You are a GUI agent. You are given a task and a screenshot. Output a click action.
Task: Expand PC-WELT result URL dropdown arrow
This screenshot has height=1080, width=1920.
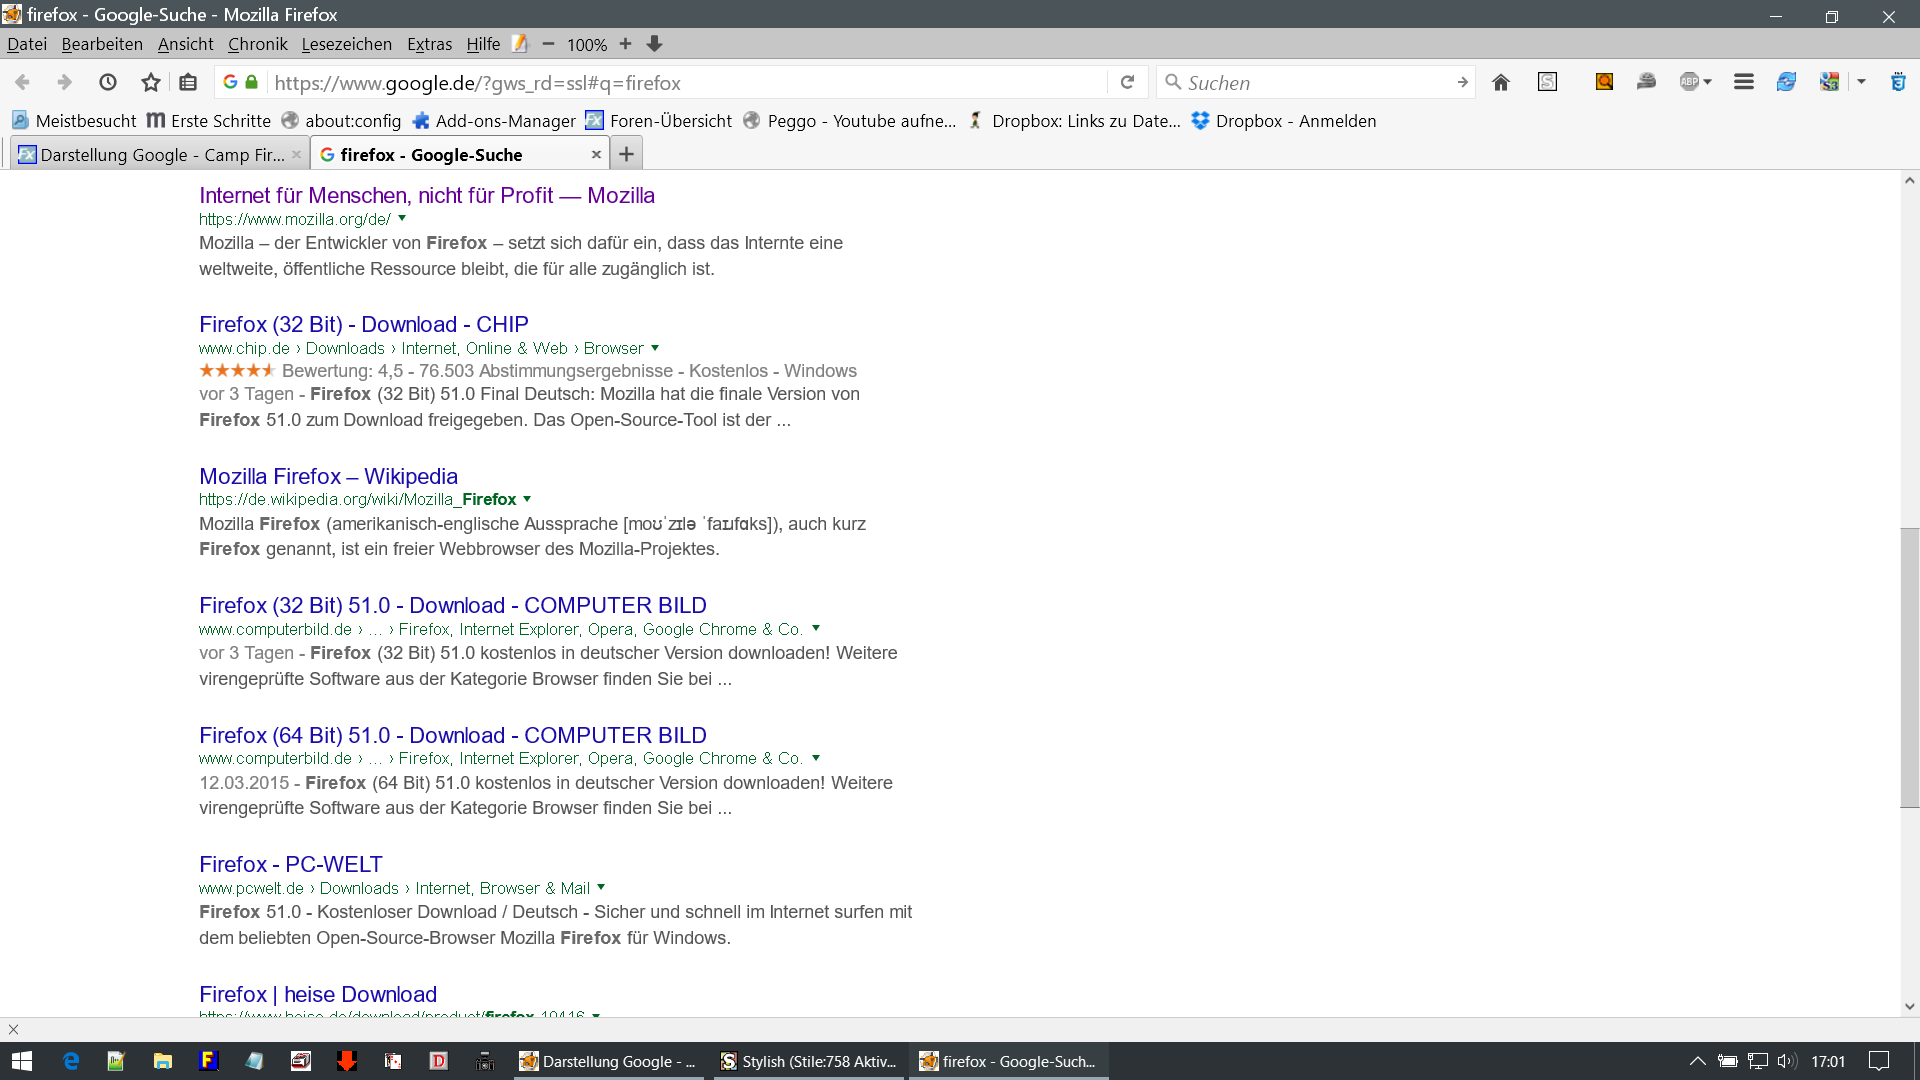[601, 888]
